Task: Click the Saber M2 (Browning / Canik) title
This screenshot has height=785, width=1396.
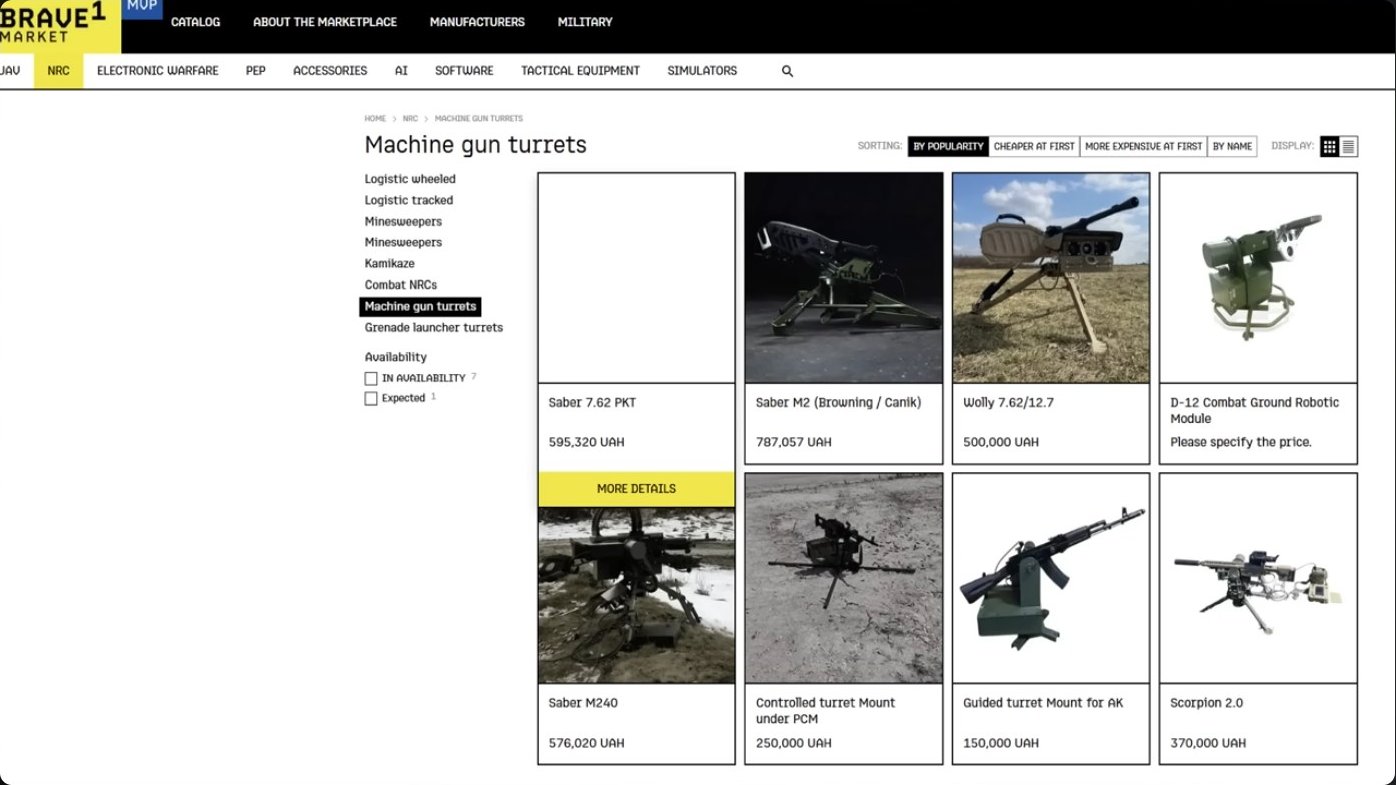Action: coord(838,403)
